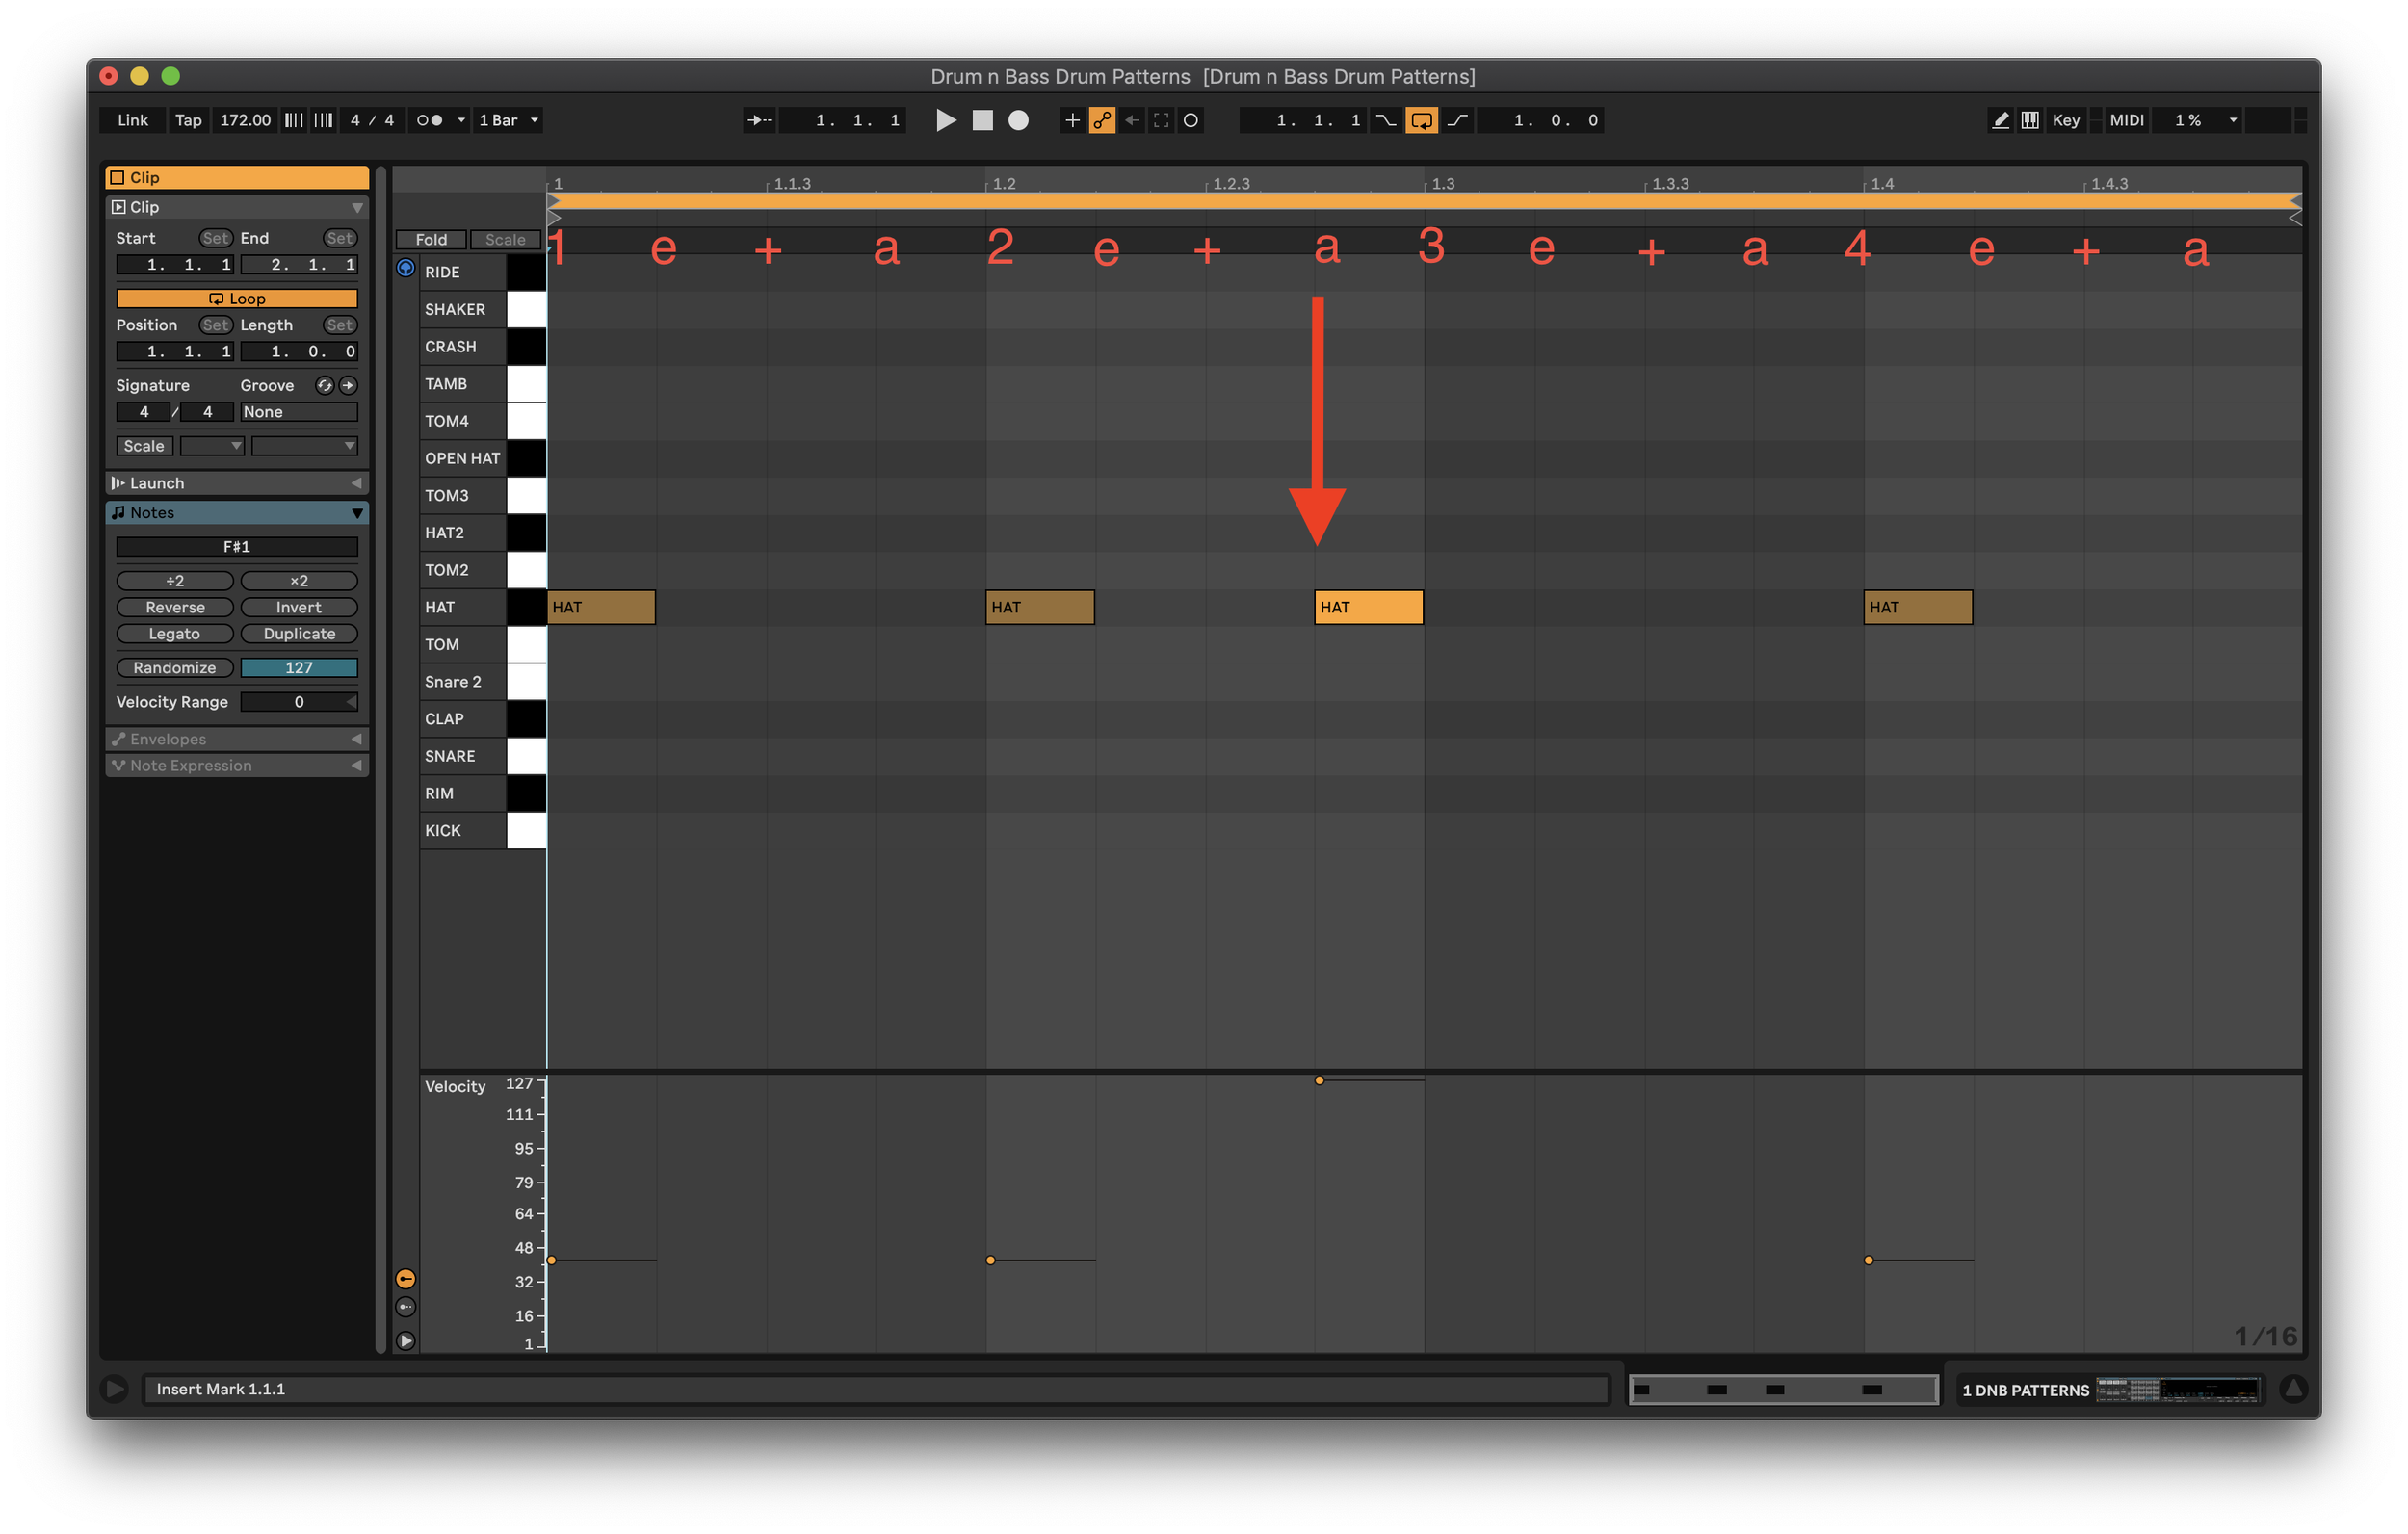Click the Stop button in transport

point(982,120)
